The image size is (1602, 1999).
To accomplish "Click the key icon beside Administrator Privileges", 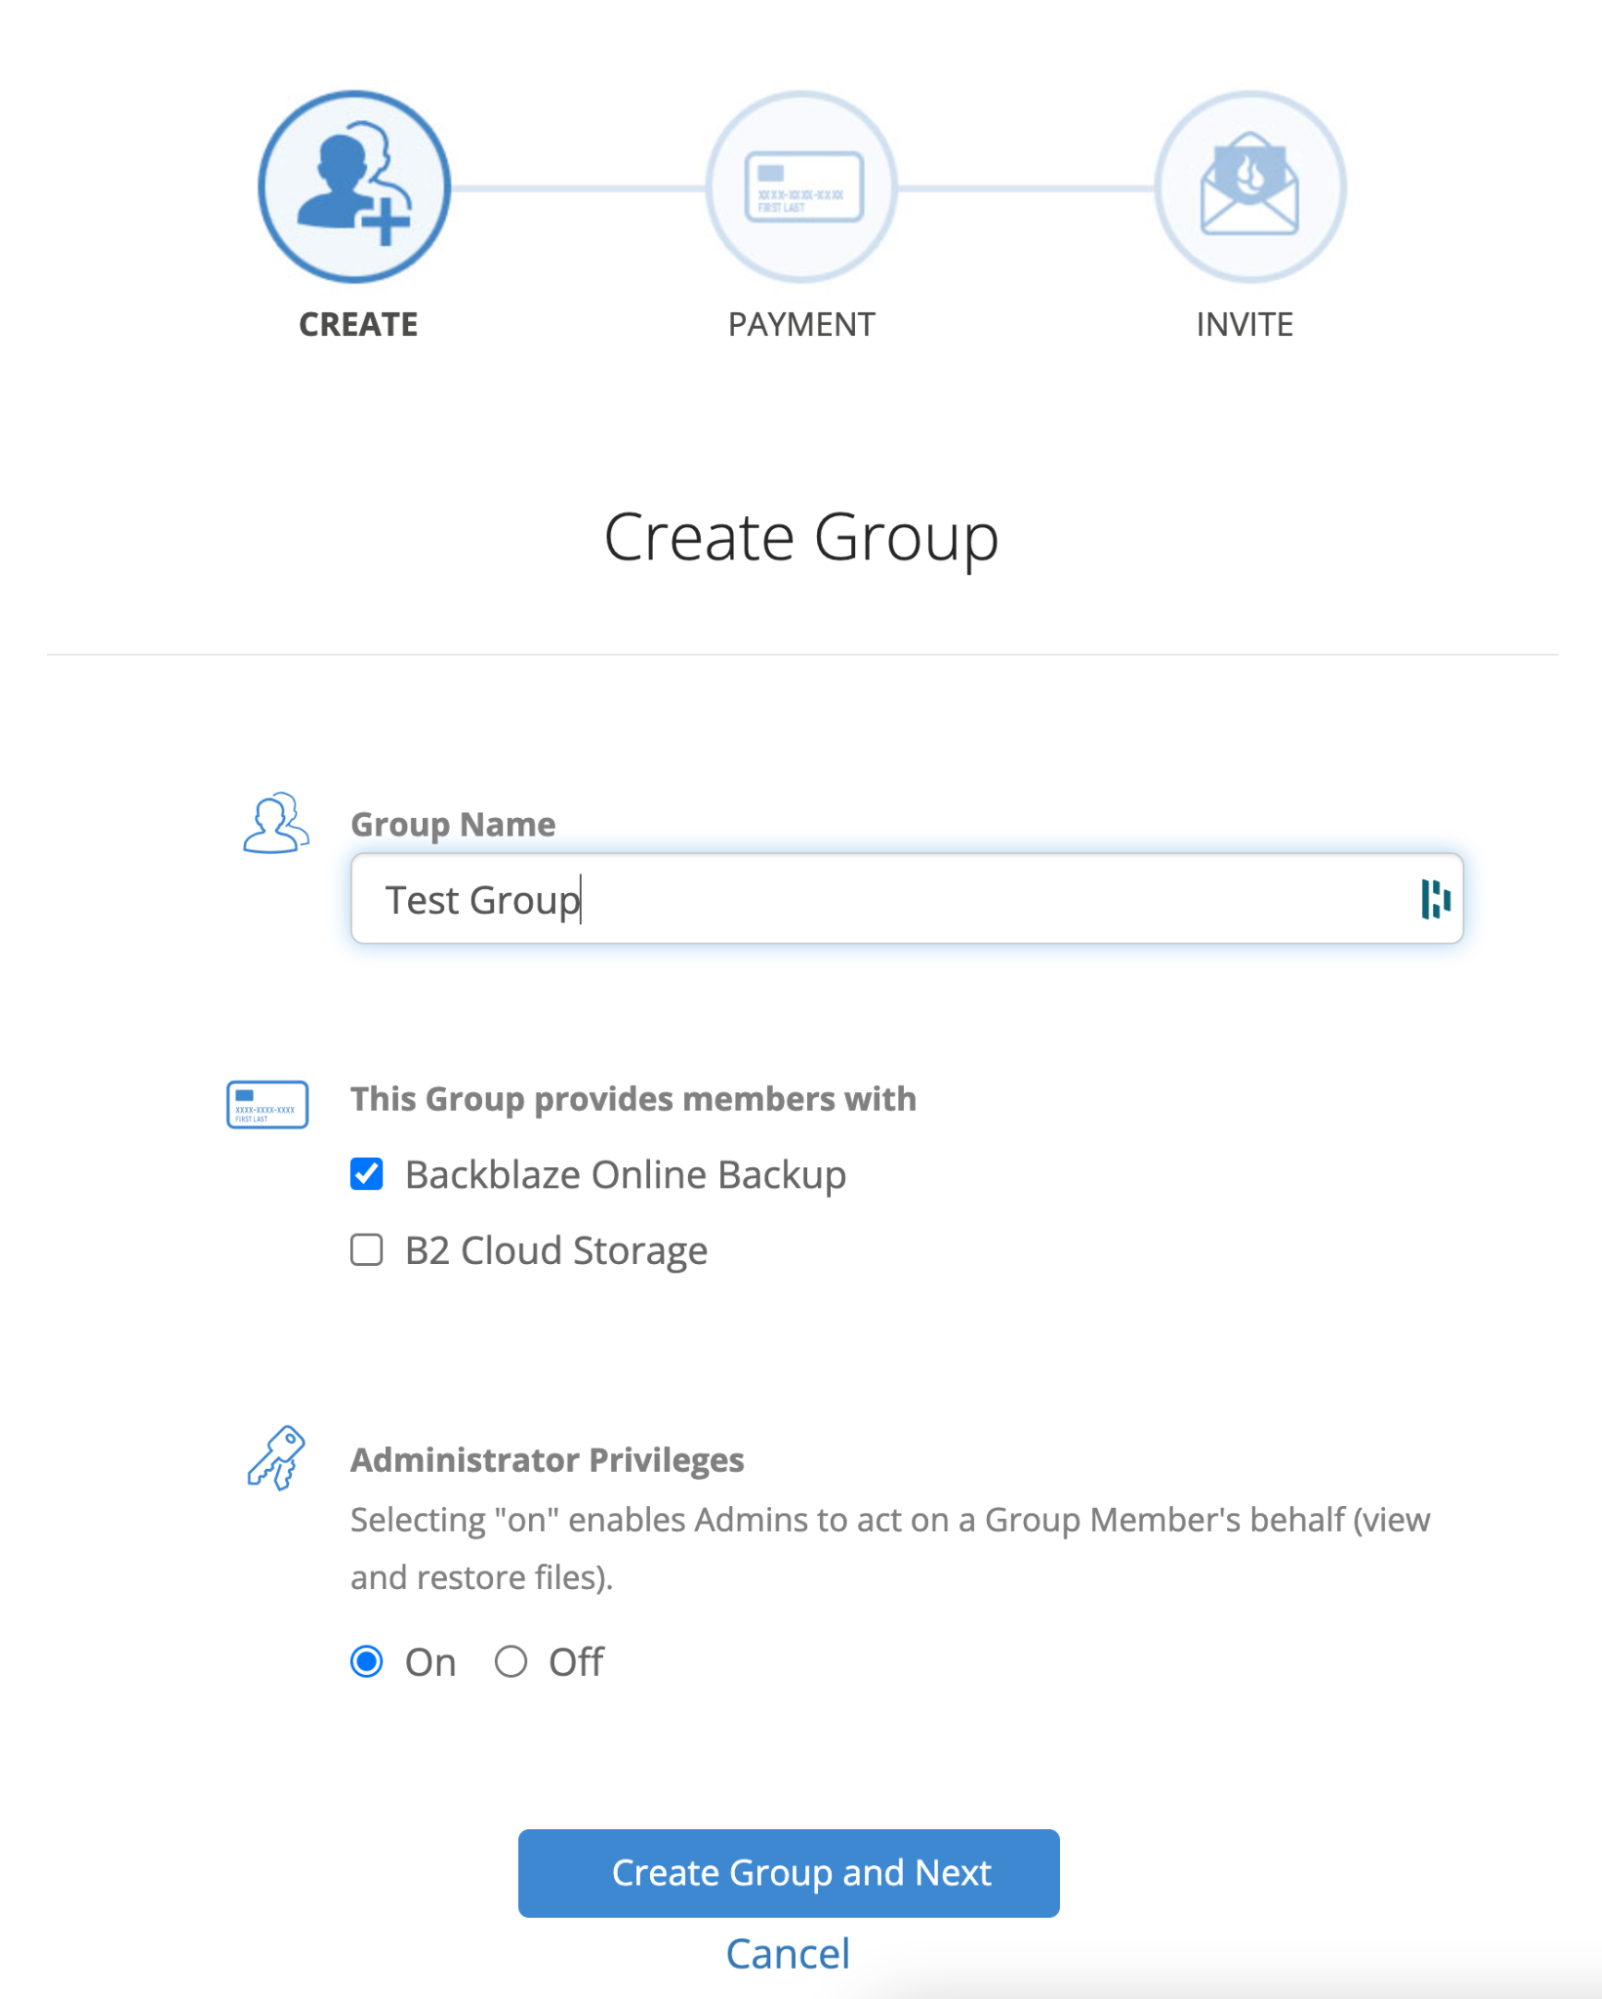I will (276, 1458).
